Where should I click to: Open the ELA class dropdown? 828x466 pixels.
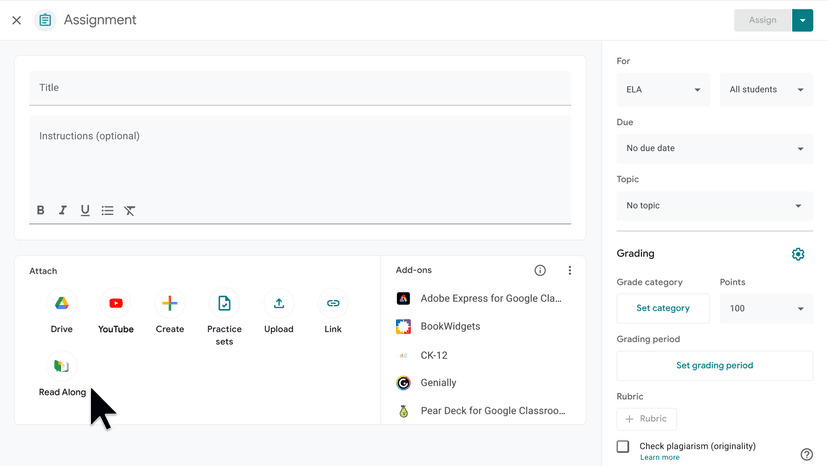coord(663,90)
